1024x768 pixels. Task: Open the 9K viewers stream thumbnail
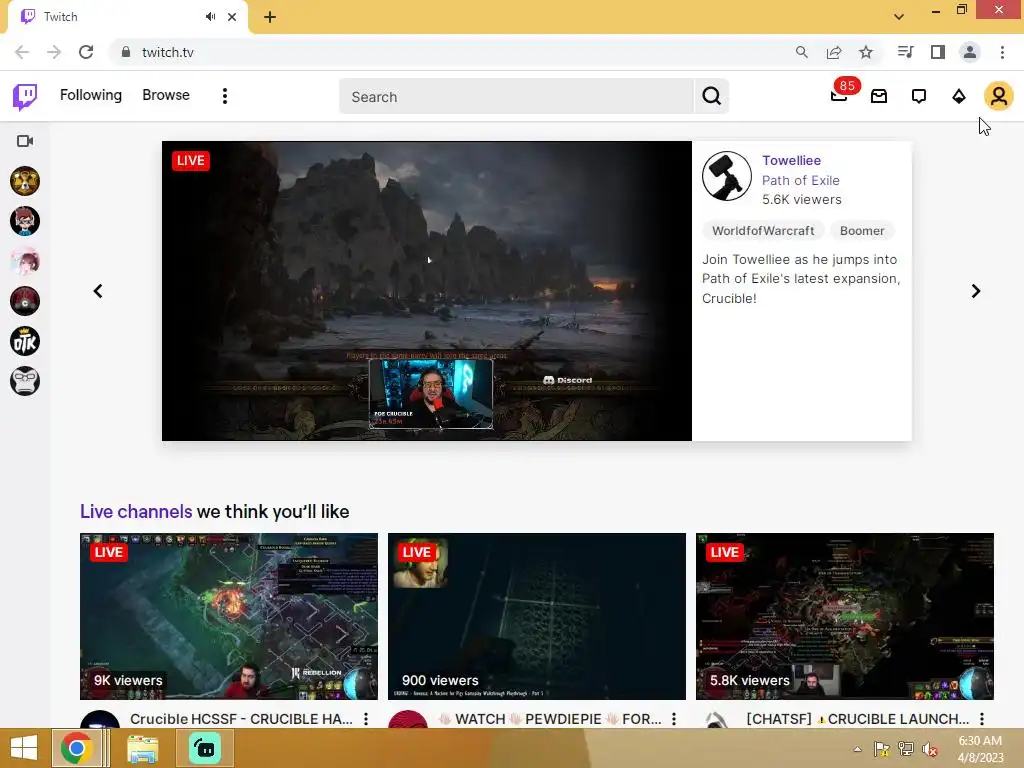tap(229, 616)
